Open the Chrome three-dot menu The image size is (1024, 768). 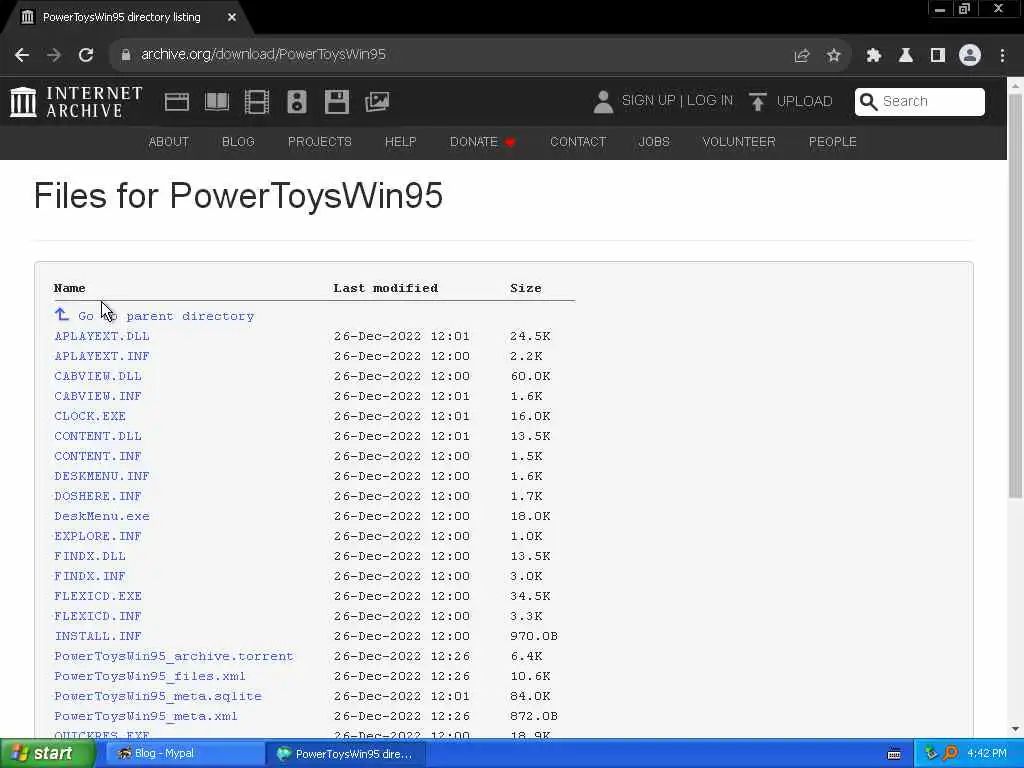pos(1002,56)
